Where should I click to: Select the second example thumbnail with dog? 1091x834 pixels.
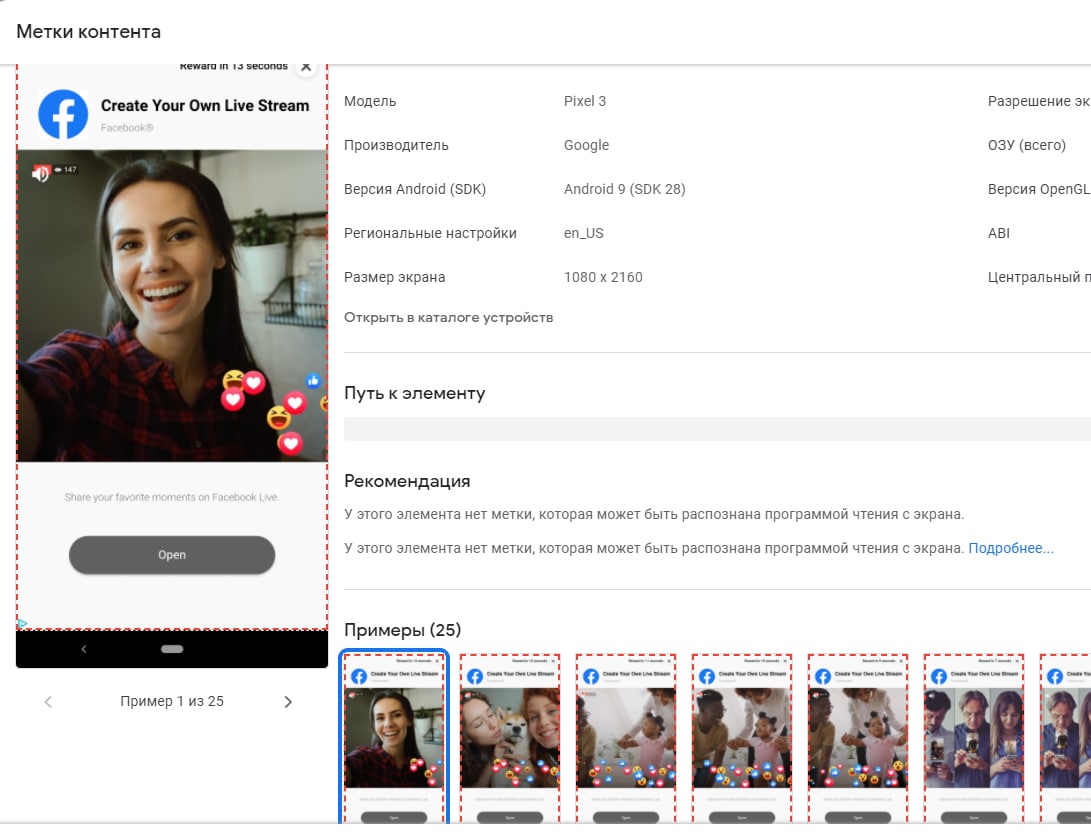(510, 738)
